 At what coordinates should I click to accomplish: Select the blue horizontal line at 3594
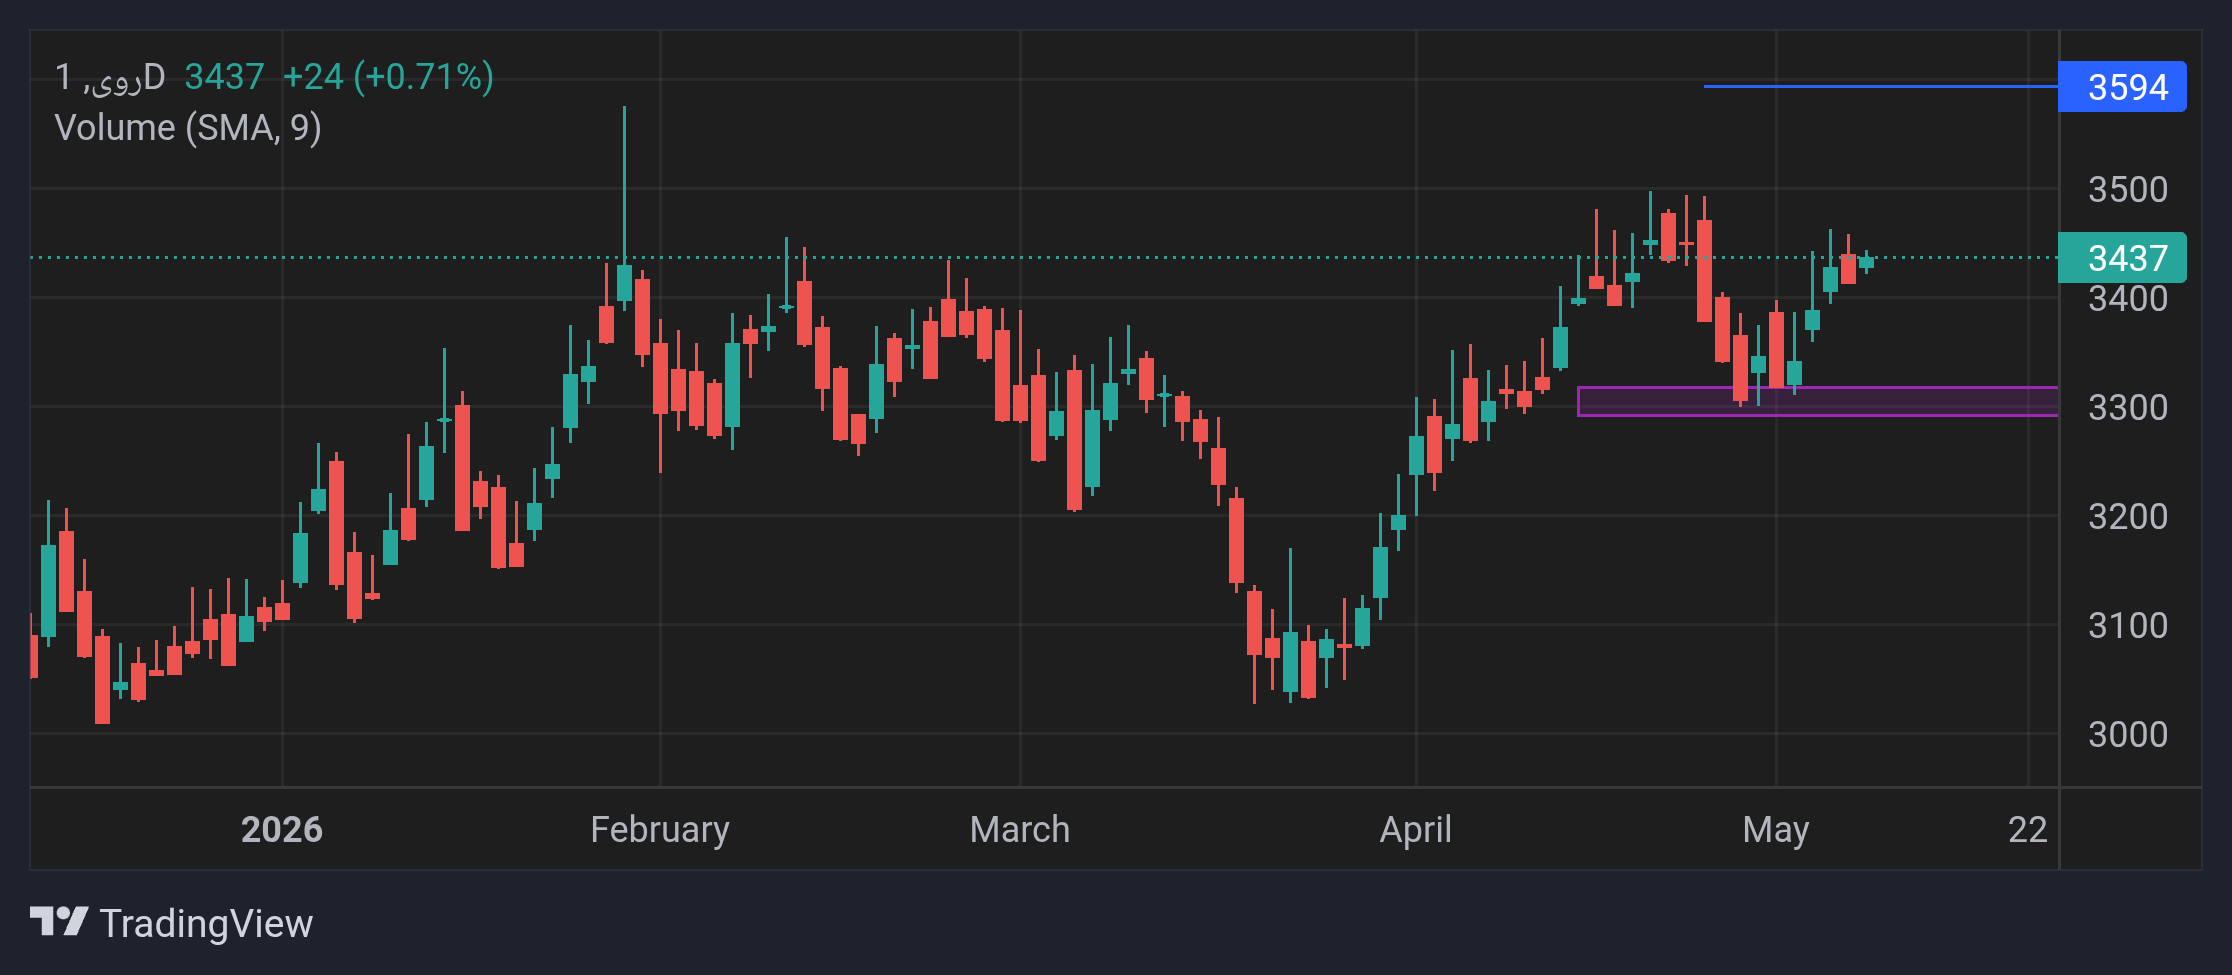(1880, 87)
